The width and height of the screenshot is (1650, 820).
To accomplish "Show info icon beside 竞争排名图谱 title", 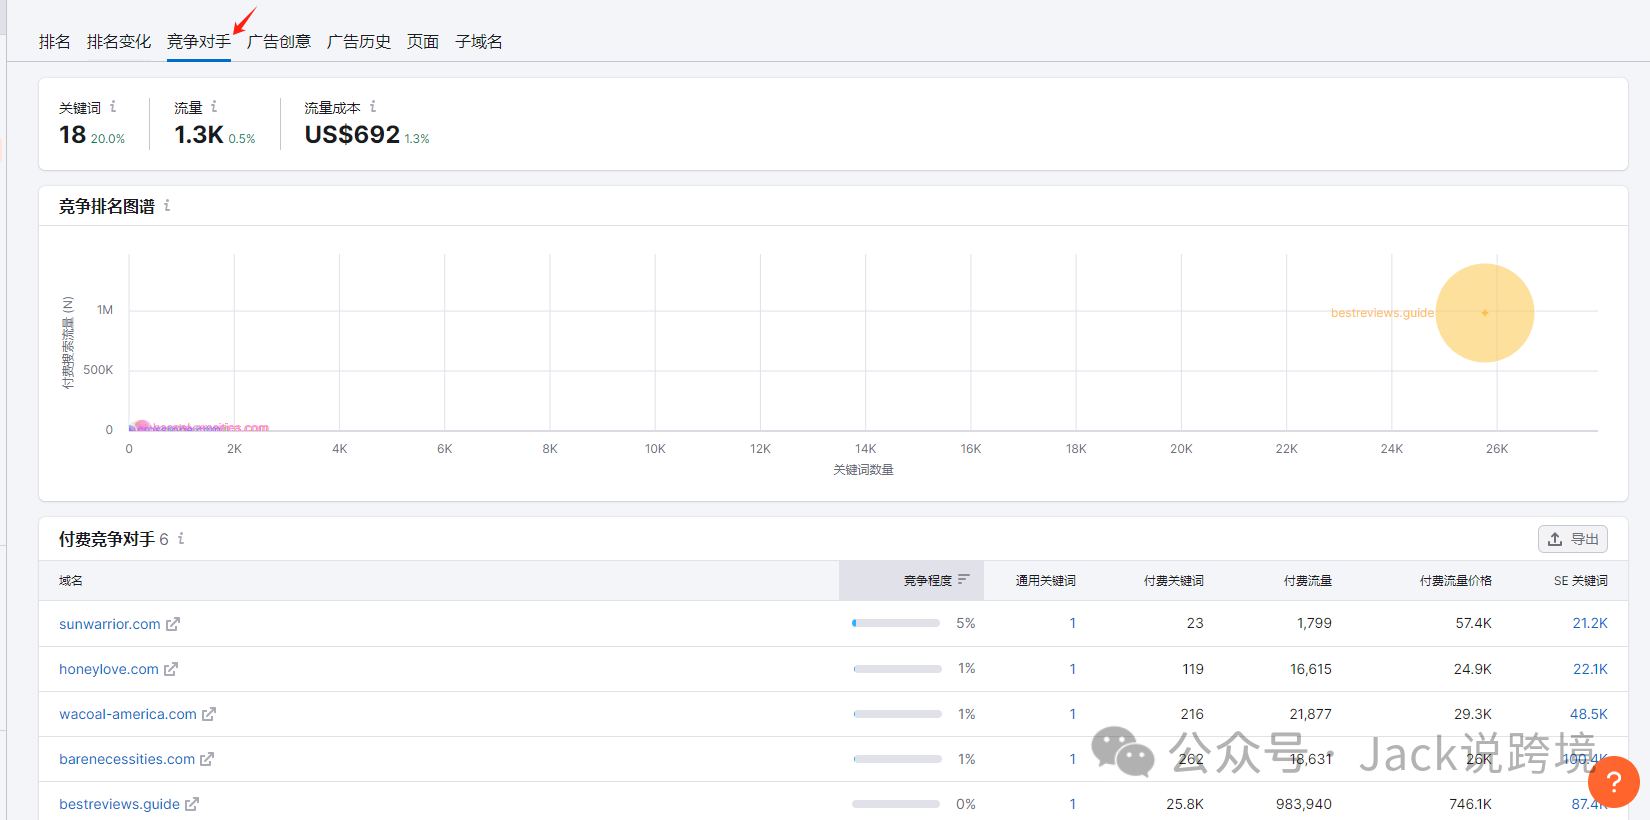I will 167,205.
